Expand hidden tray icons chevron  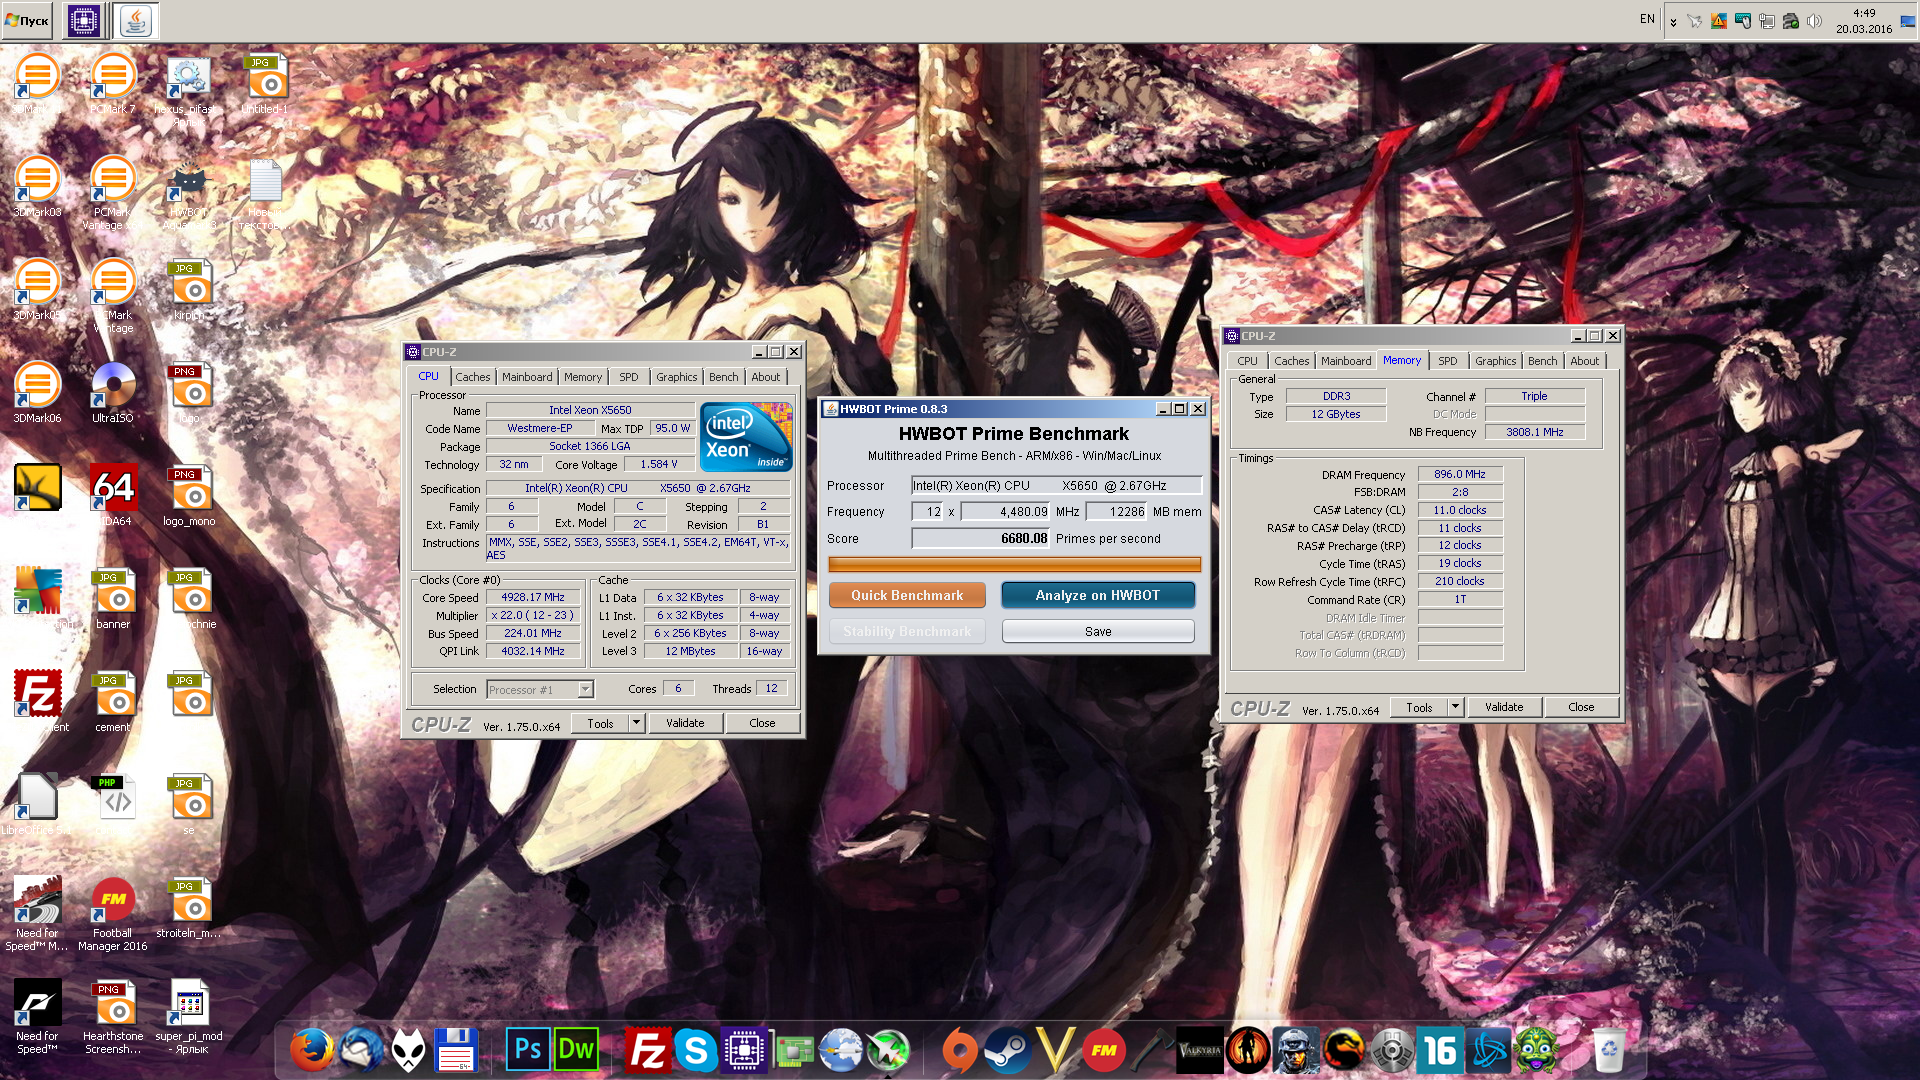[x=1673, y=21]
